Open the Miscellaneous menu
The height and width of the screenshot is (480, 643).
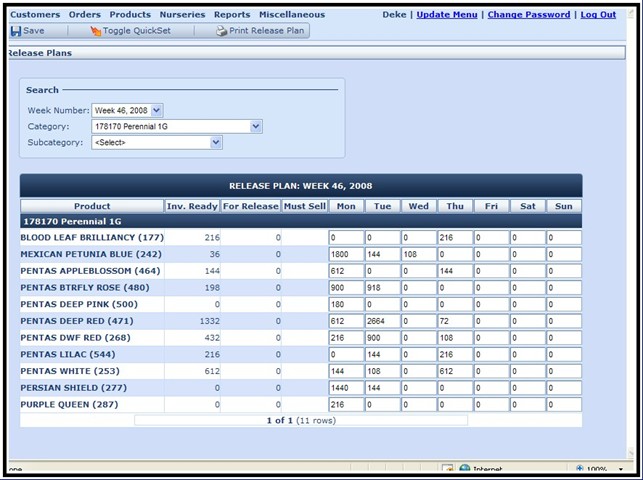pos(292,15)
